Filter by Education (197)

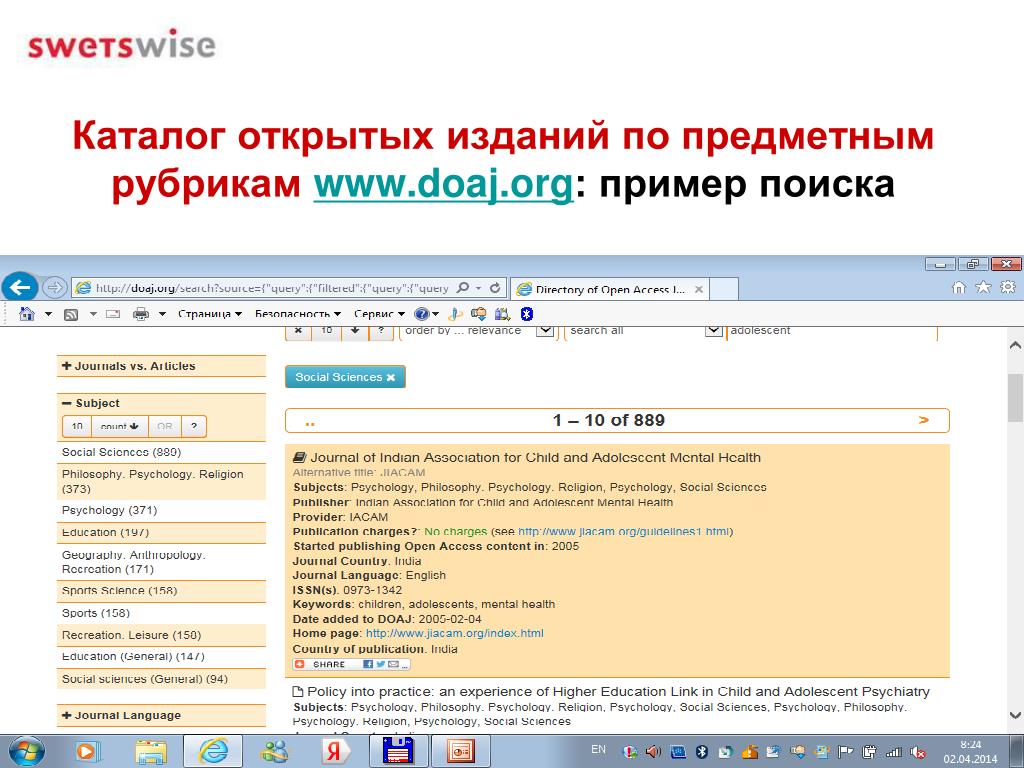point(161,532)
